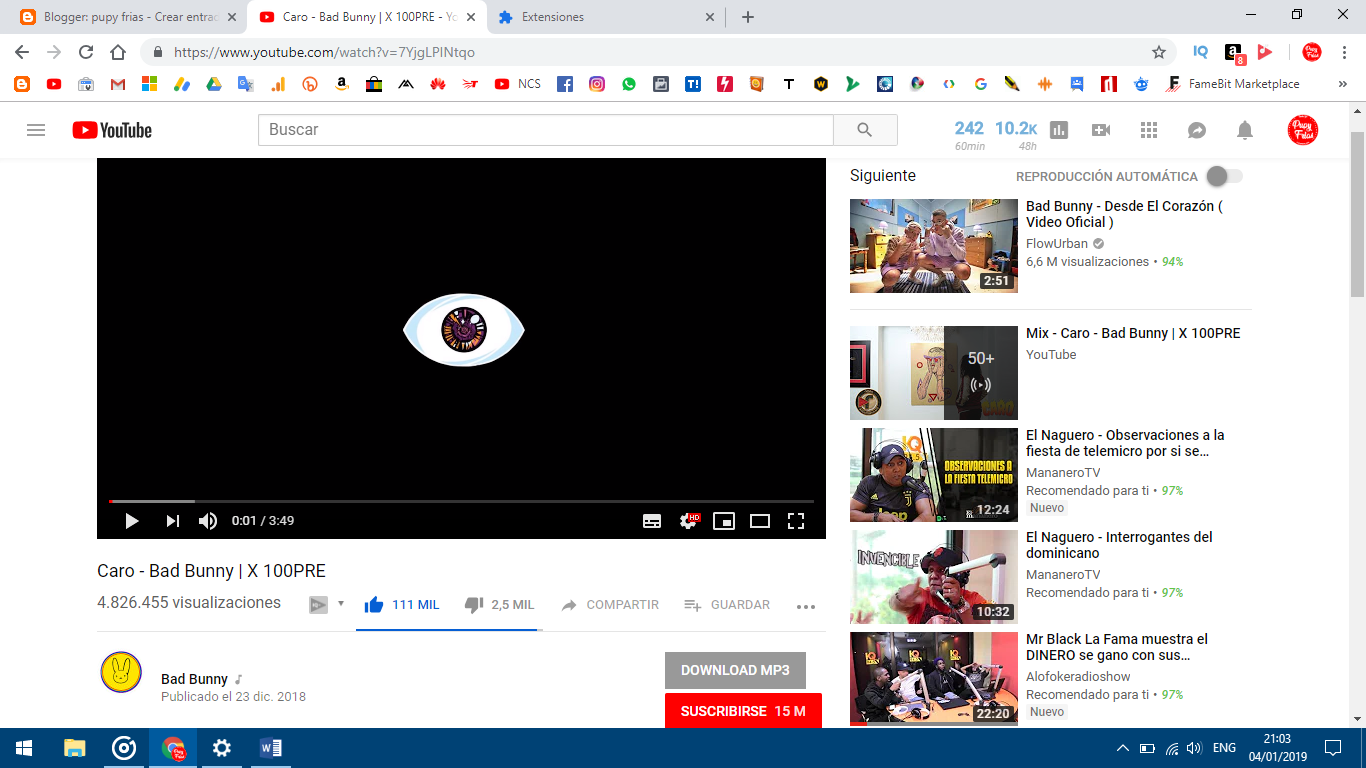The width and height of the screenshot is (1366, 768).
Task: Go to YouTube home via the logo
Action: pyautogui.click(x=112, y=130)
